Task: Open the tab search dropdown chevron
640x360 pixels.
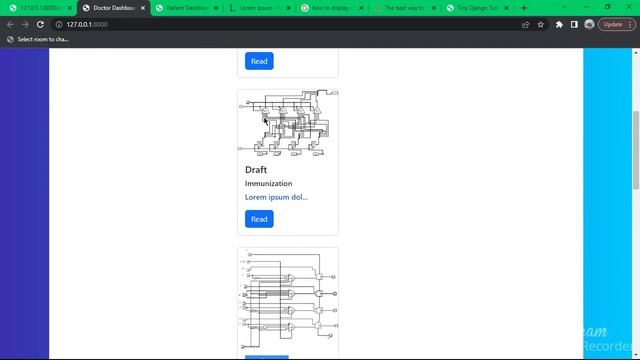Action: point(564,7)
